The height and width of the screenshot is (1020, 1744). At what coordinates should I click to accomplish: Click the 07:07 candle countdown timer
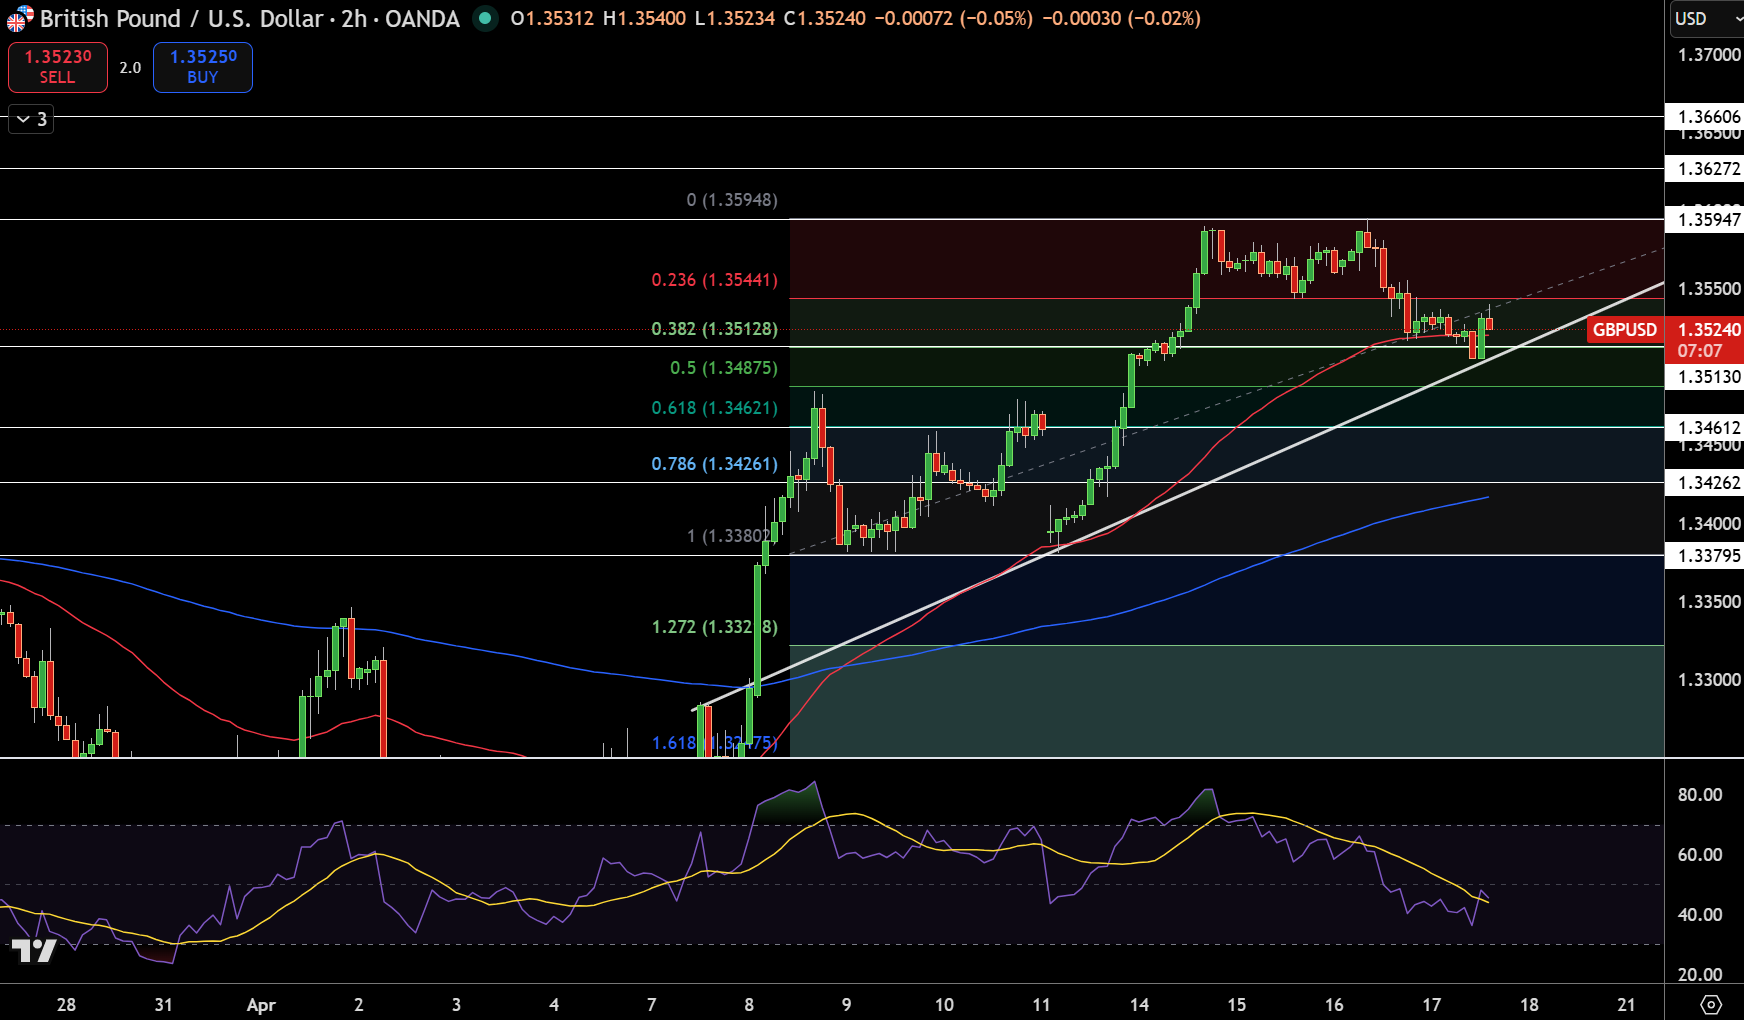[1700, 351]
